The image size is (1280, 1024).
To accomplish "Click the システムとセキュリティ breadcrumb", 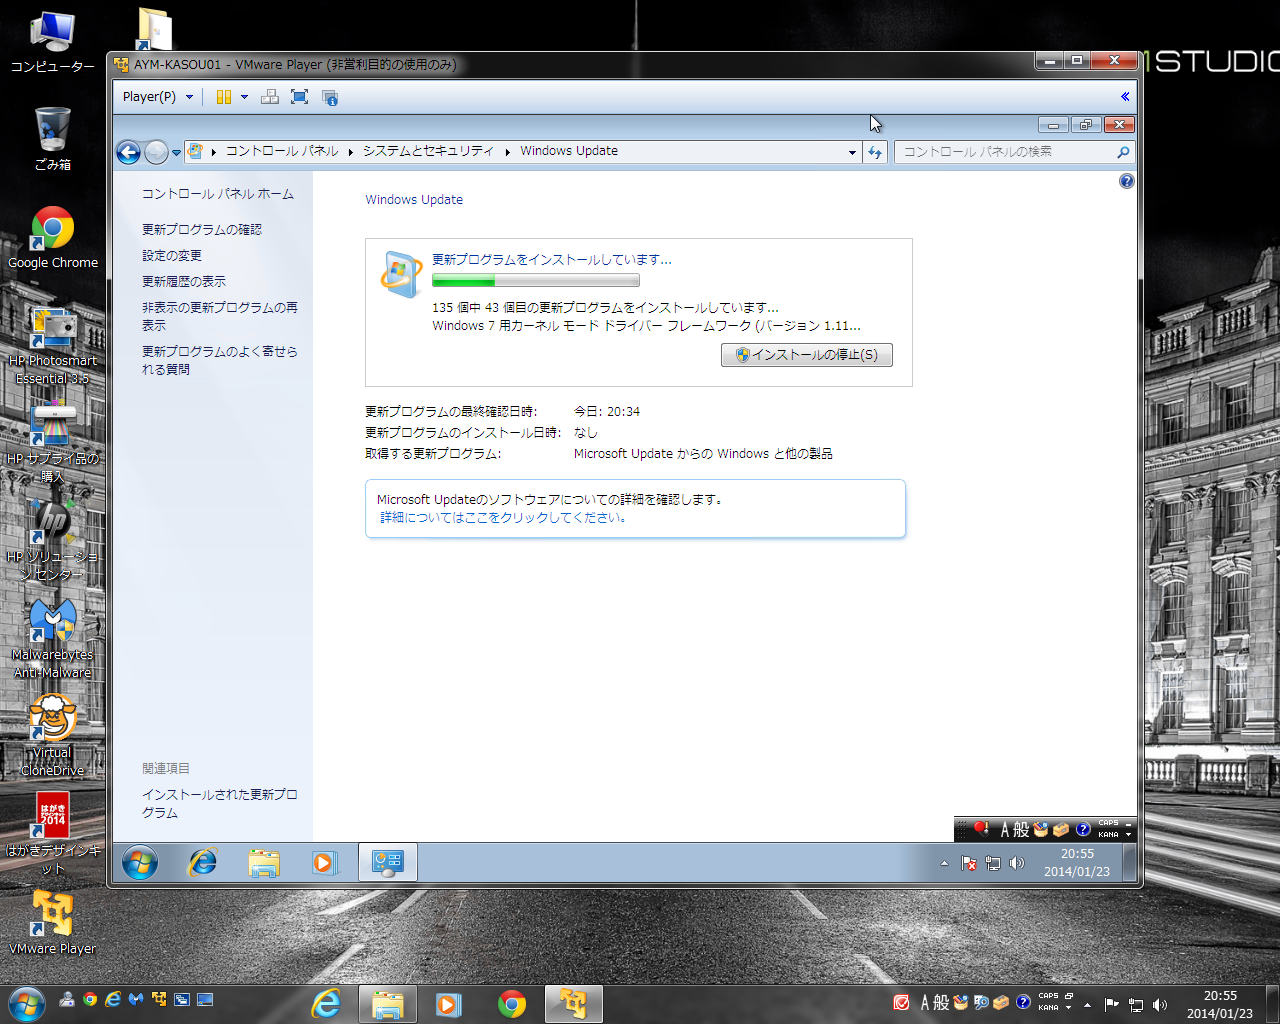I will [x=428, y=151].
